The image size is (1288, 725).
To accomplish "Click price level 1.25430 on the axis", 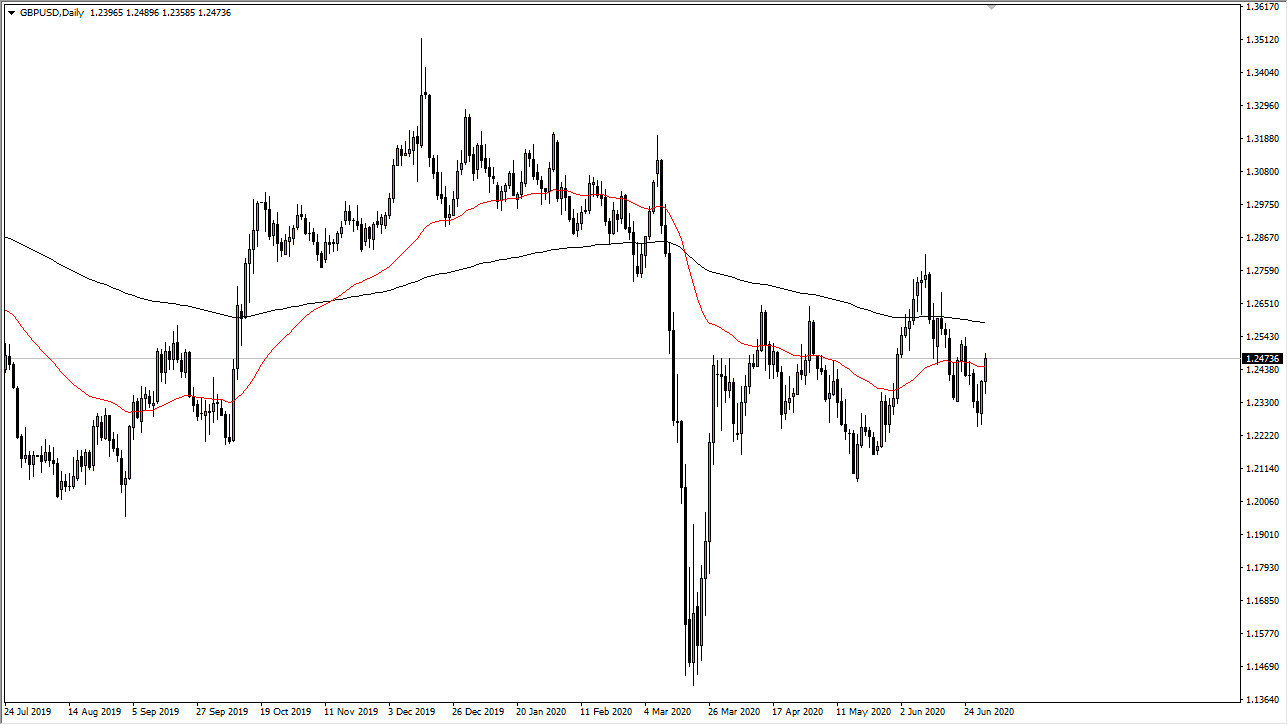I will click(x=1262, y=337).
